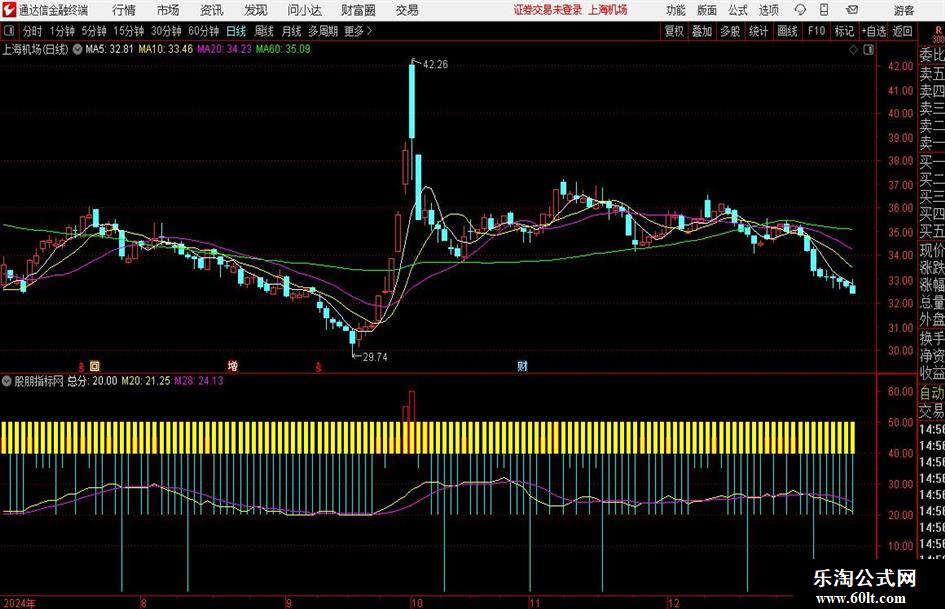Switch to the 分时 chart period
Image resolution: width=945 pixels, height=609 pixels.
click(x=33, y=31)
